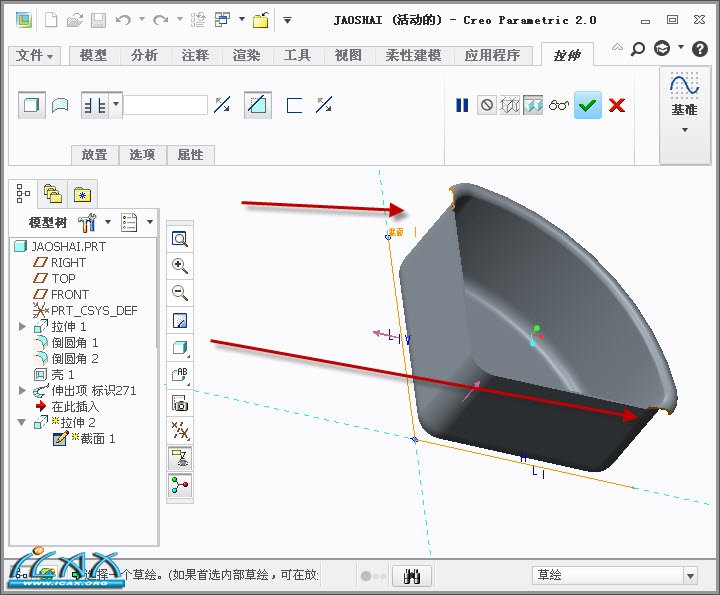Click the glasses feature preview icon
720x595 pixels.
coord(559,106)
